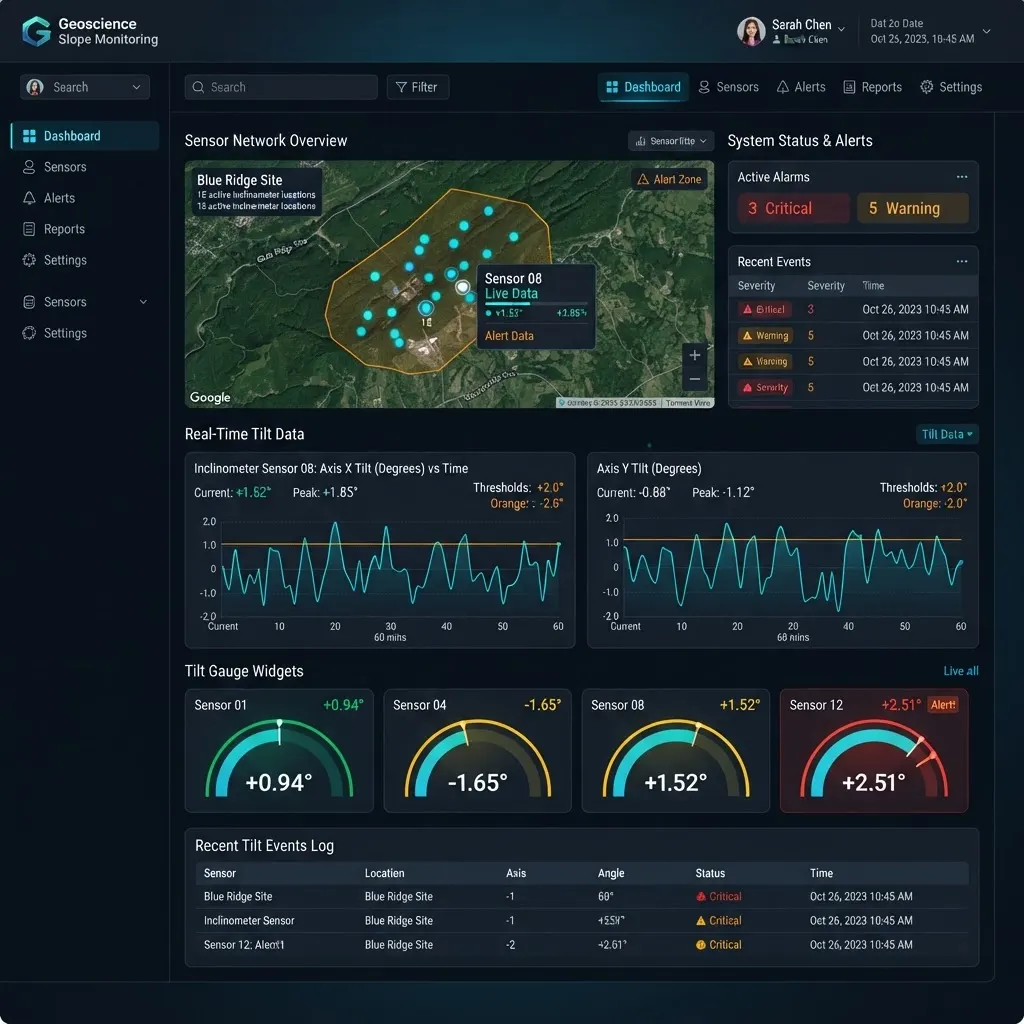1024x1024 pixels.
Task: Click the Sensor 01 tilt gauge
Action: click(x=280, y=760)
